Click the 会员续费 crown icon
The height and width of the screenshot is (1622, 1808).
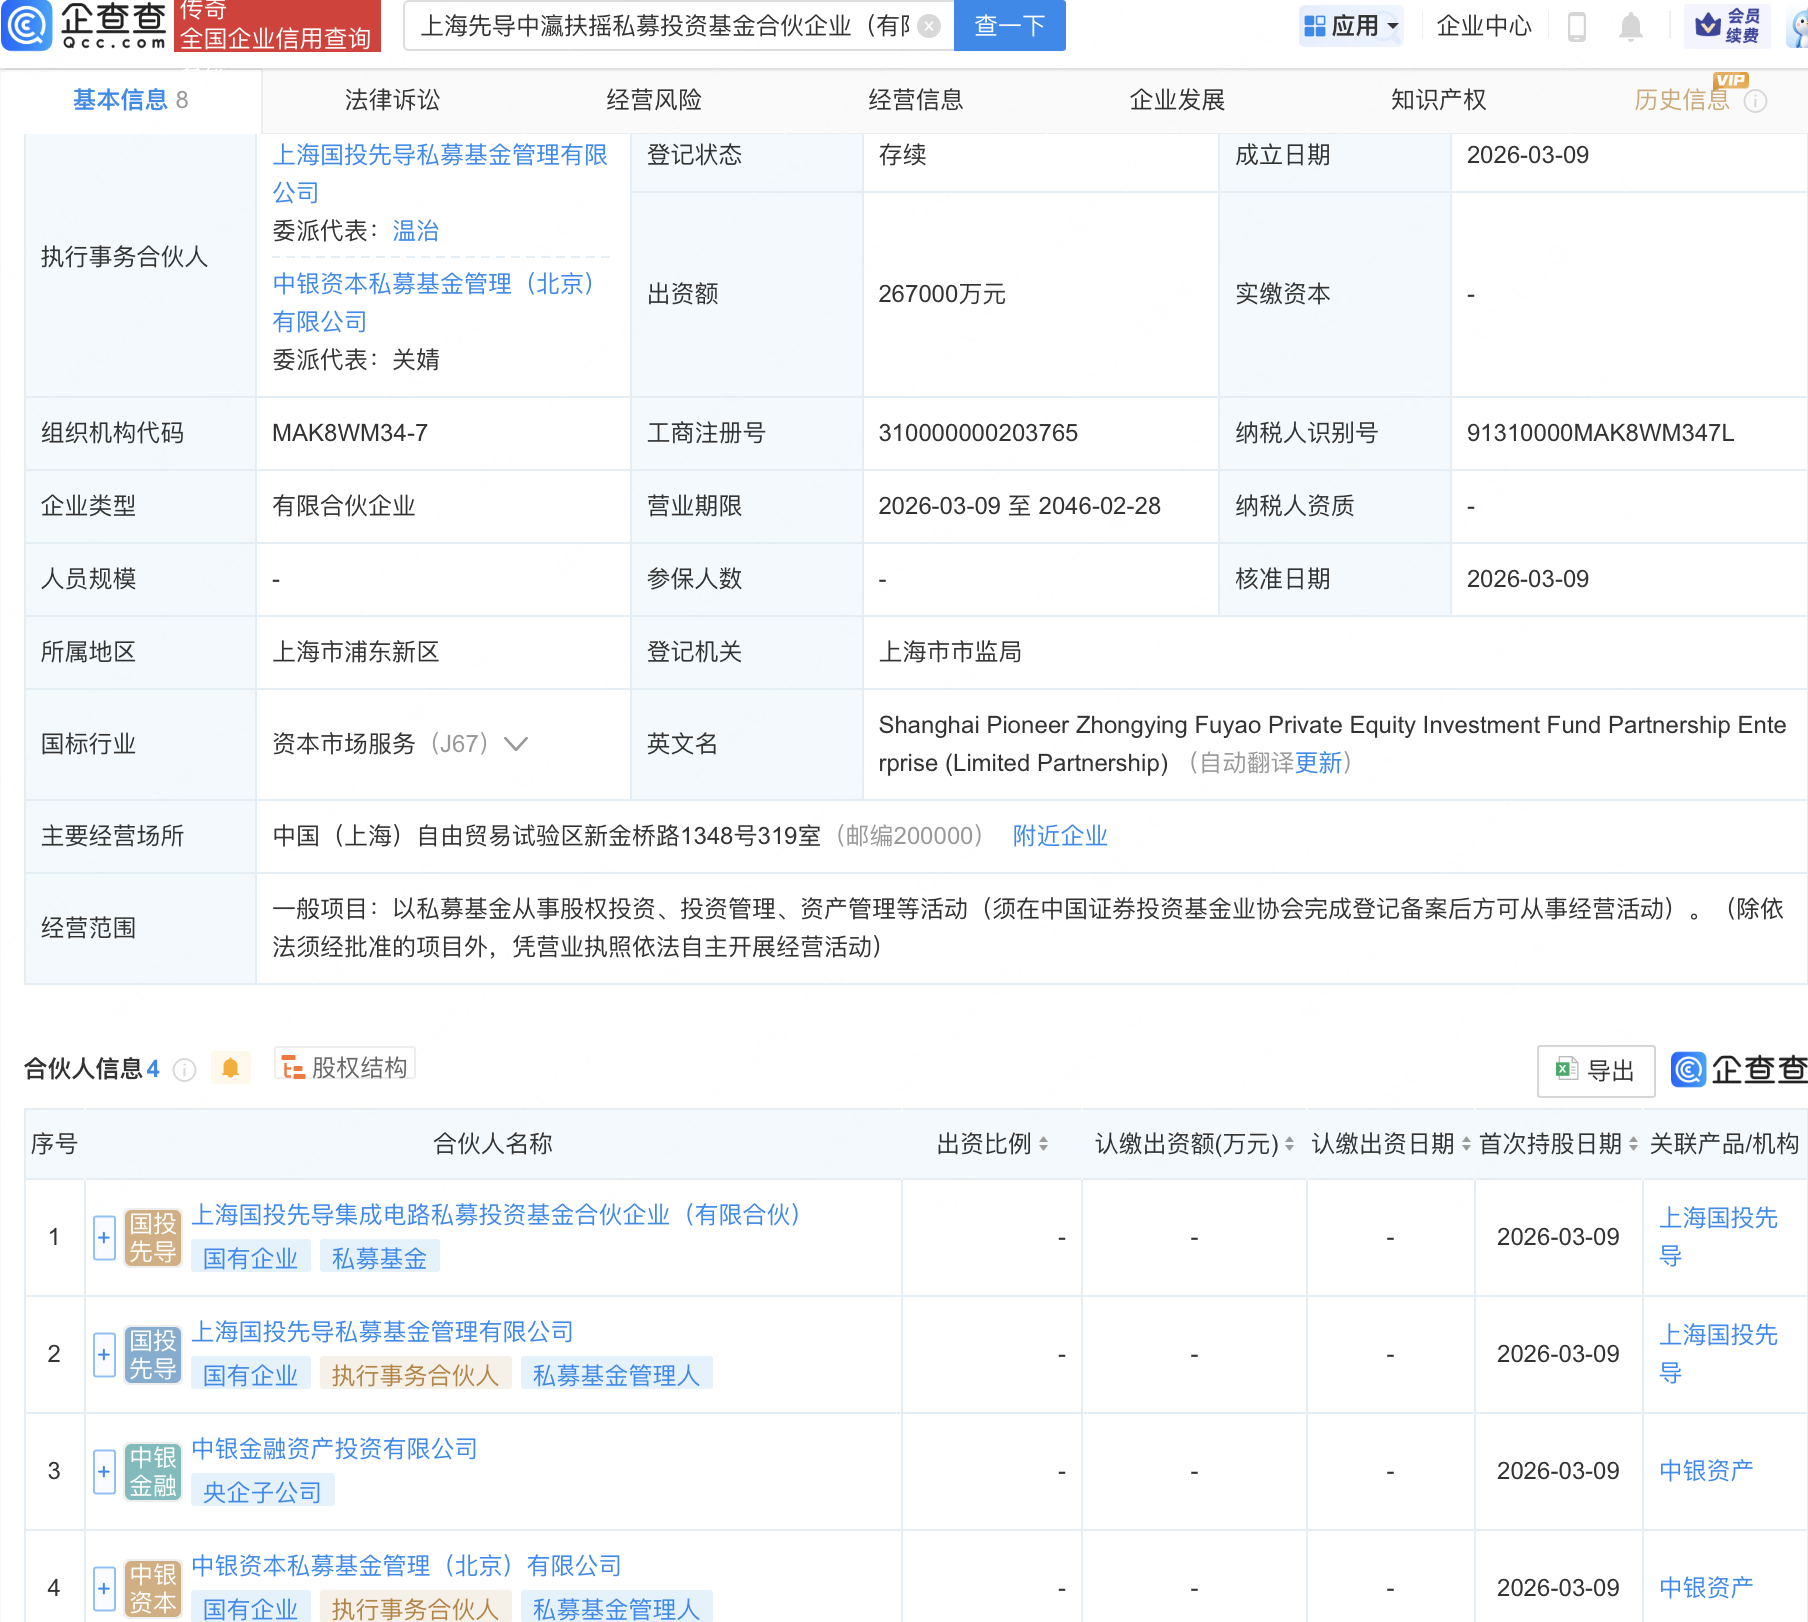pos(1710,27)
